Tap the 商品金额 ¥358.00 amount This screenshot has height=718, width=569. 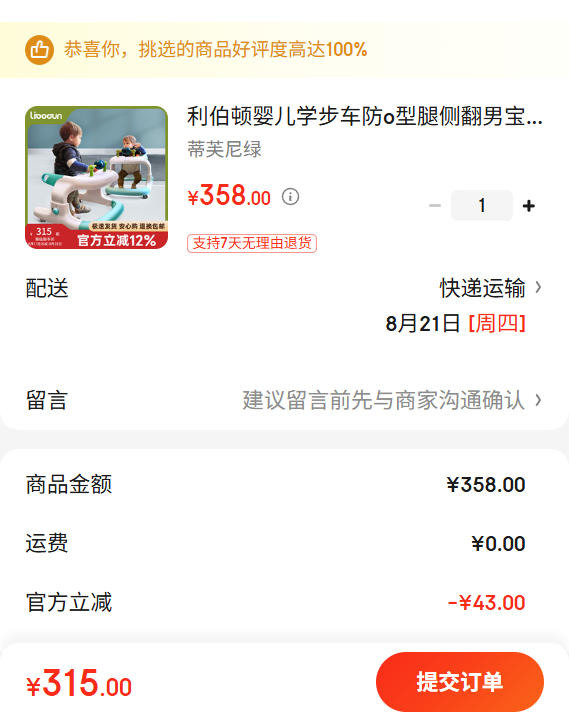click(x=486, y=485)
